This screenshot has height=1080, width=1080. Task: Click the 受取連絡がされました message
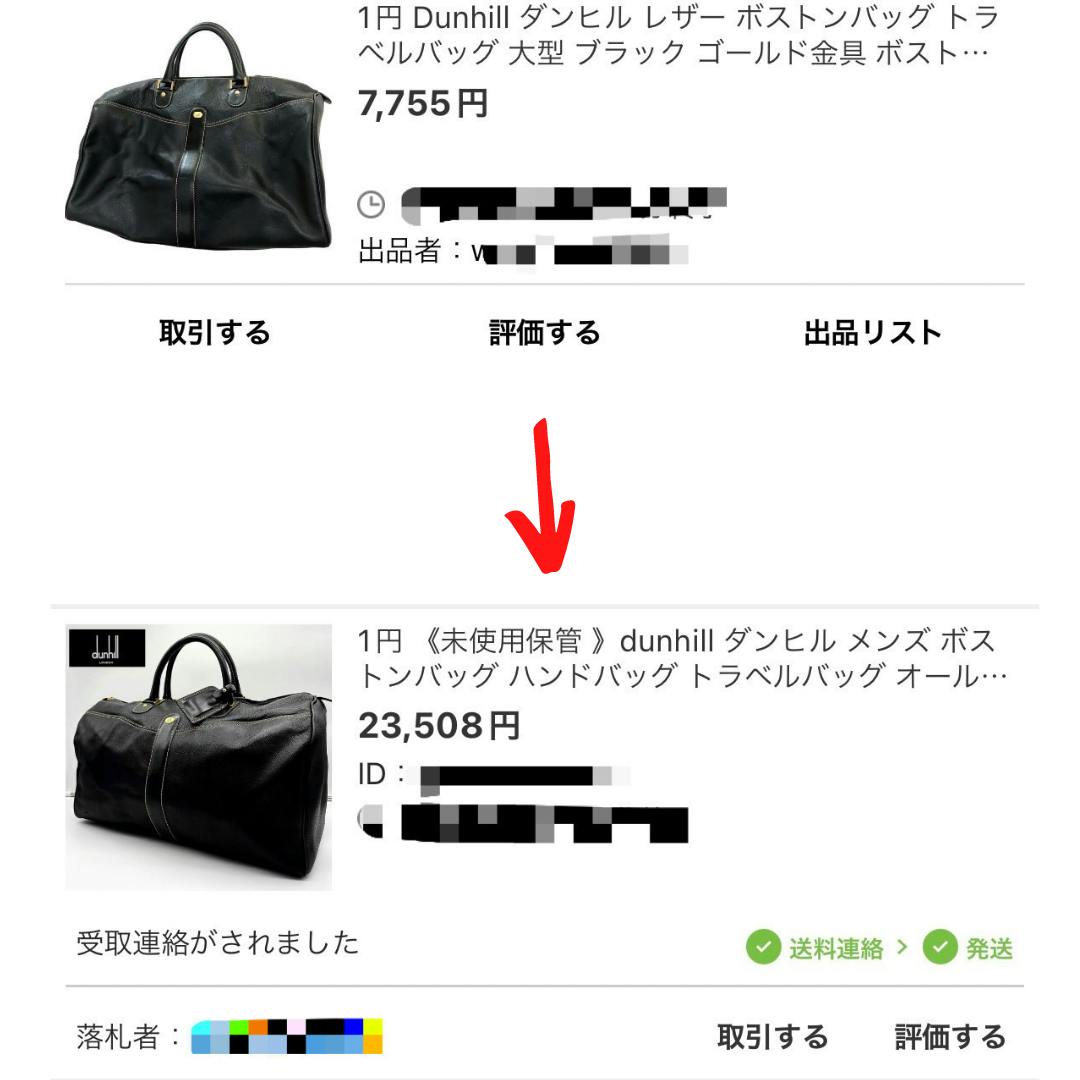click(x=218, y=943)
